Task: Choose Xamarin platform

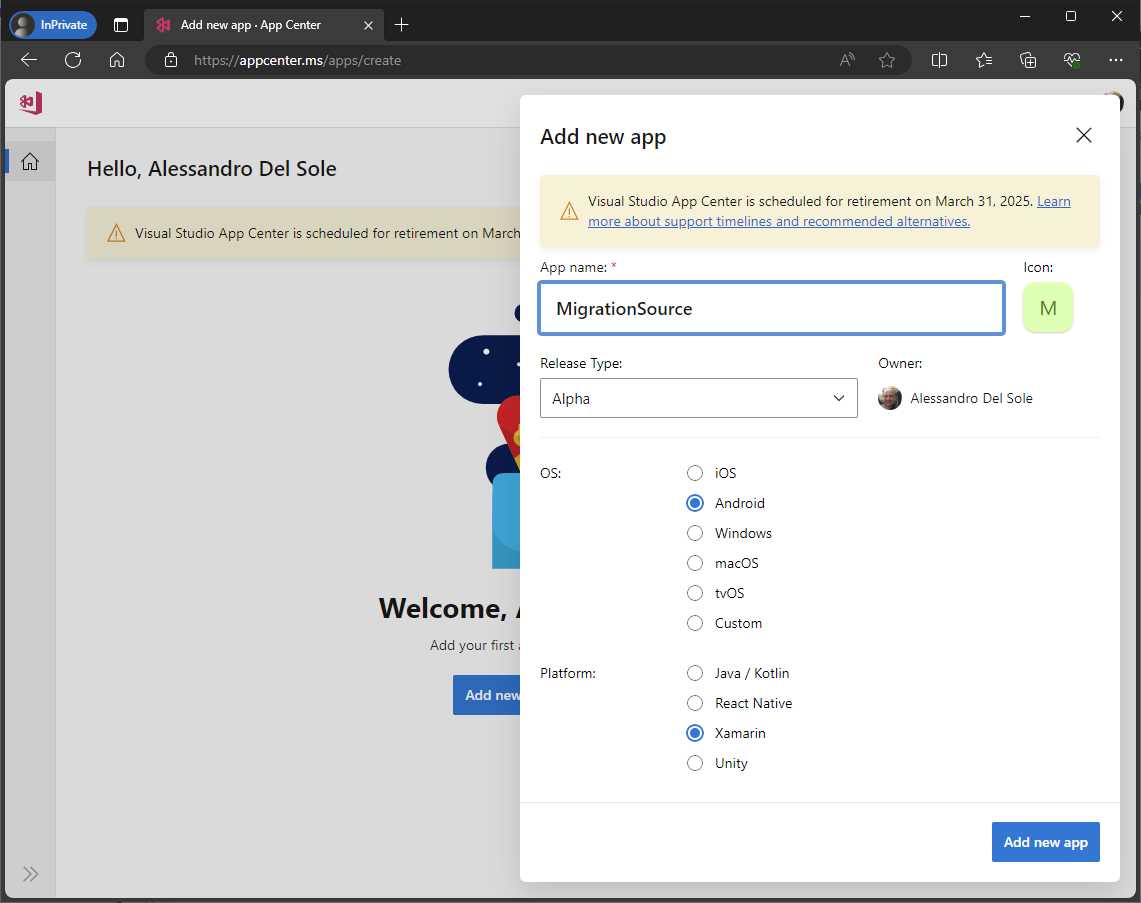Action: pos(695,733)
